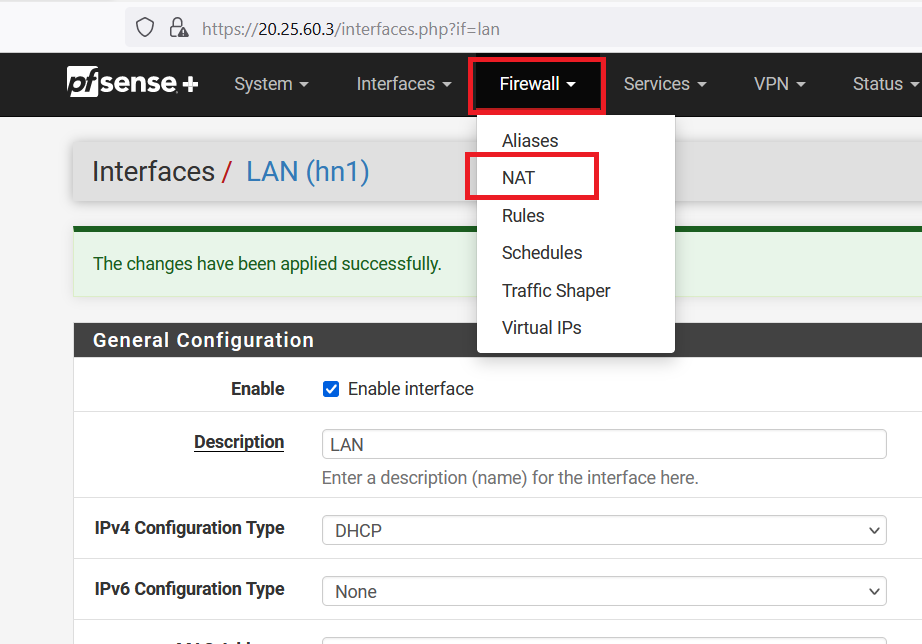Click the Interfaces breadcrumb link
Viewport: 922px width, 644px height.
coord(153,172)
